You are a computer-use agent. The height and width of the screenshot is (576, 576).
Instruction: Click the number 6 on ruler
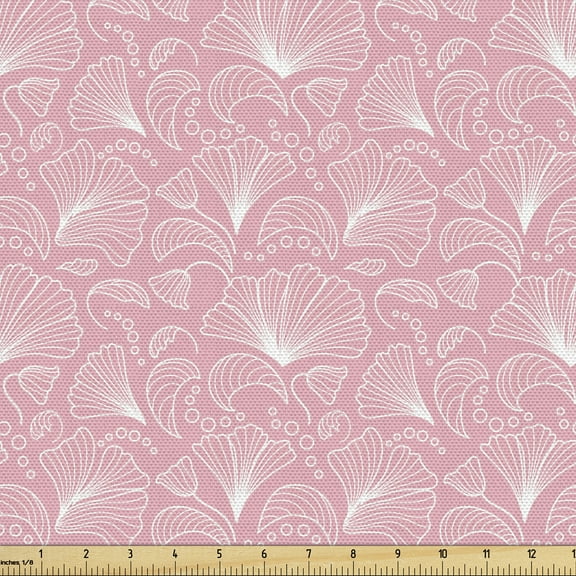(264, 554)
